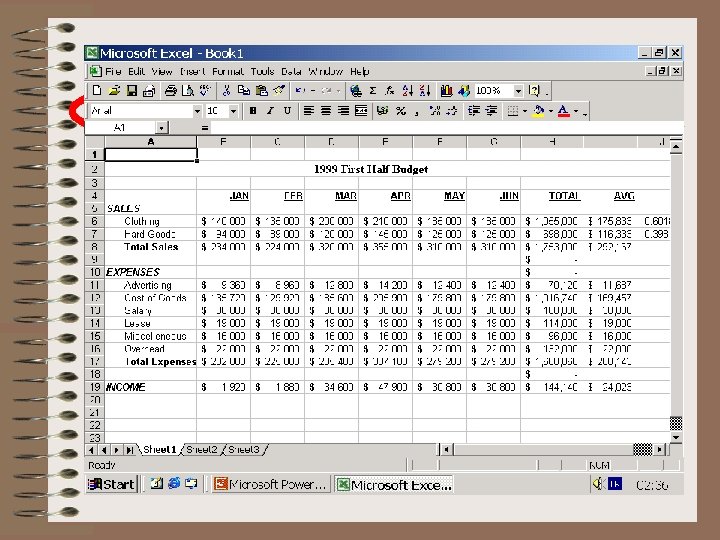The image size is (720, 540).
Task: Click the horizontal scrollbar right arrow
Action: 660,450
